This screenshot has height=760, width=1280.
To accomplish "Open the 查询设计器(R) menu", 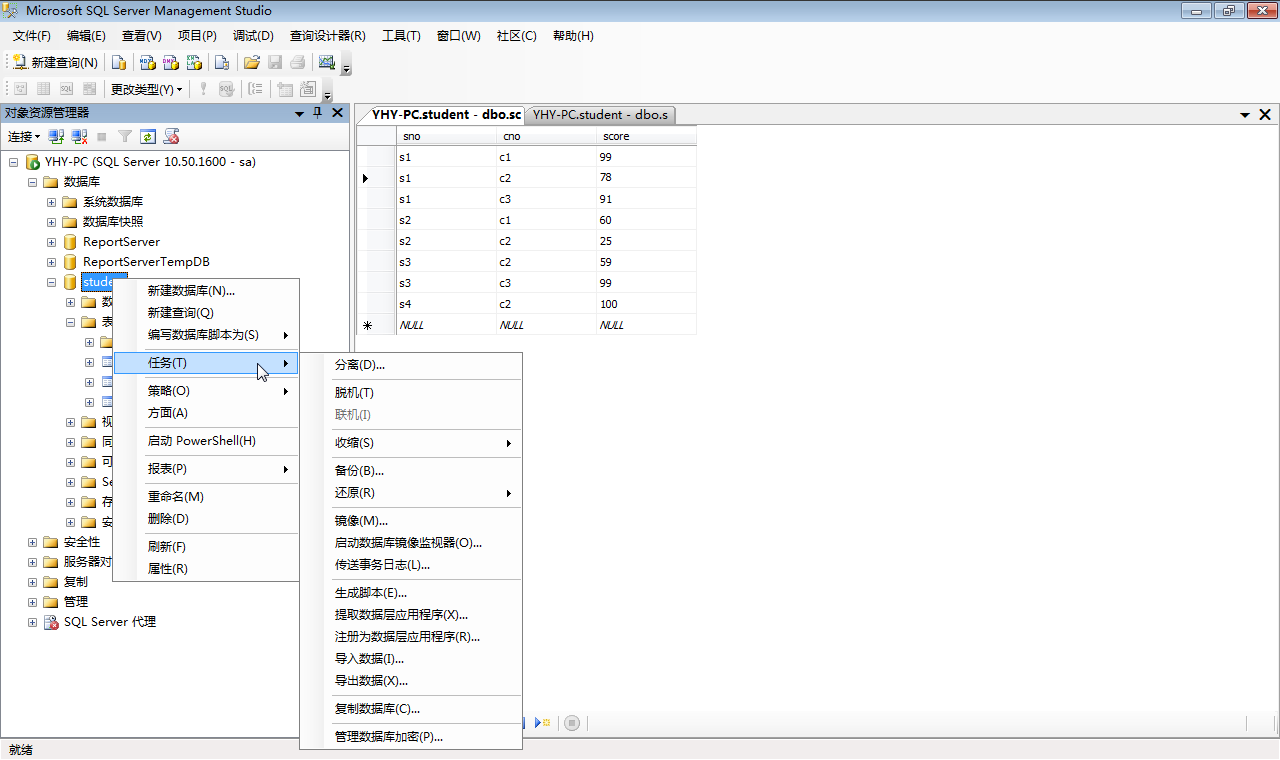I will pos(328,36).
